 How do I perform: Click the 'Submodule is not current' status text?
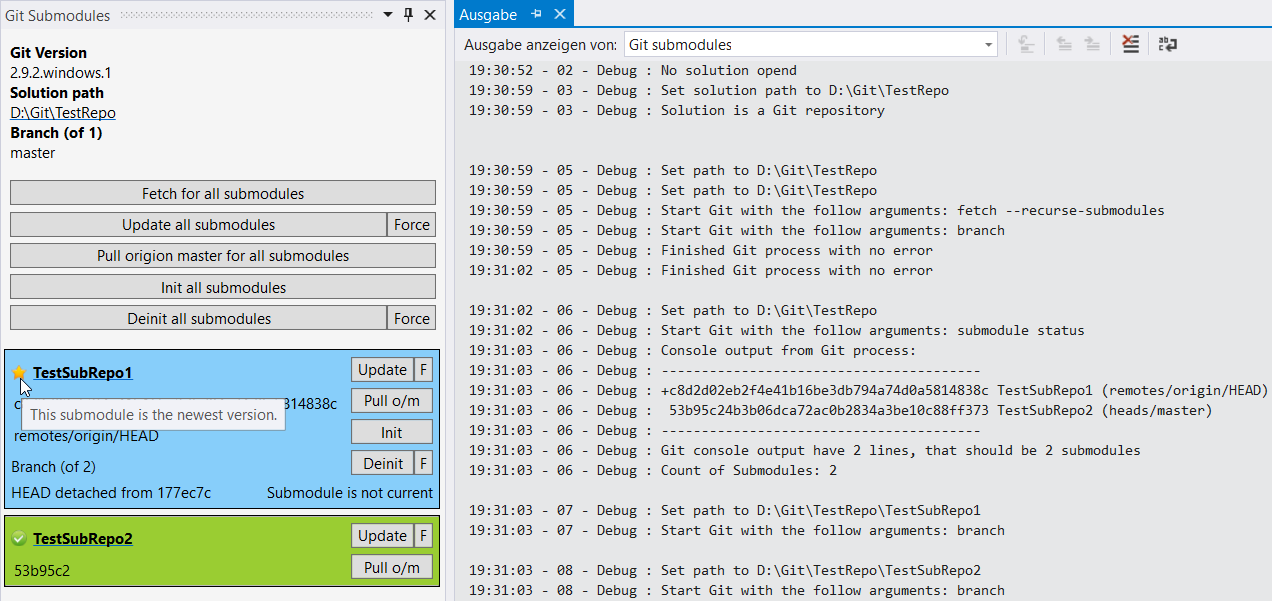350,492
